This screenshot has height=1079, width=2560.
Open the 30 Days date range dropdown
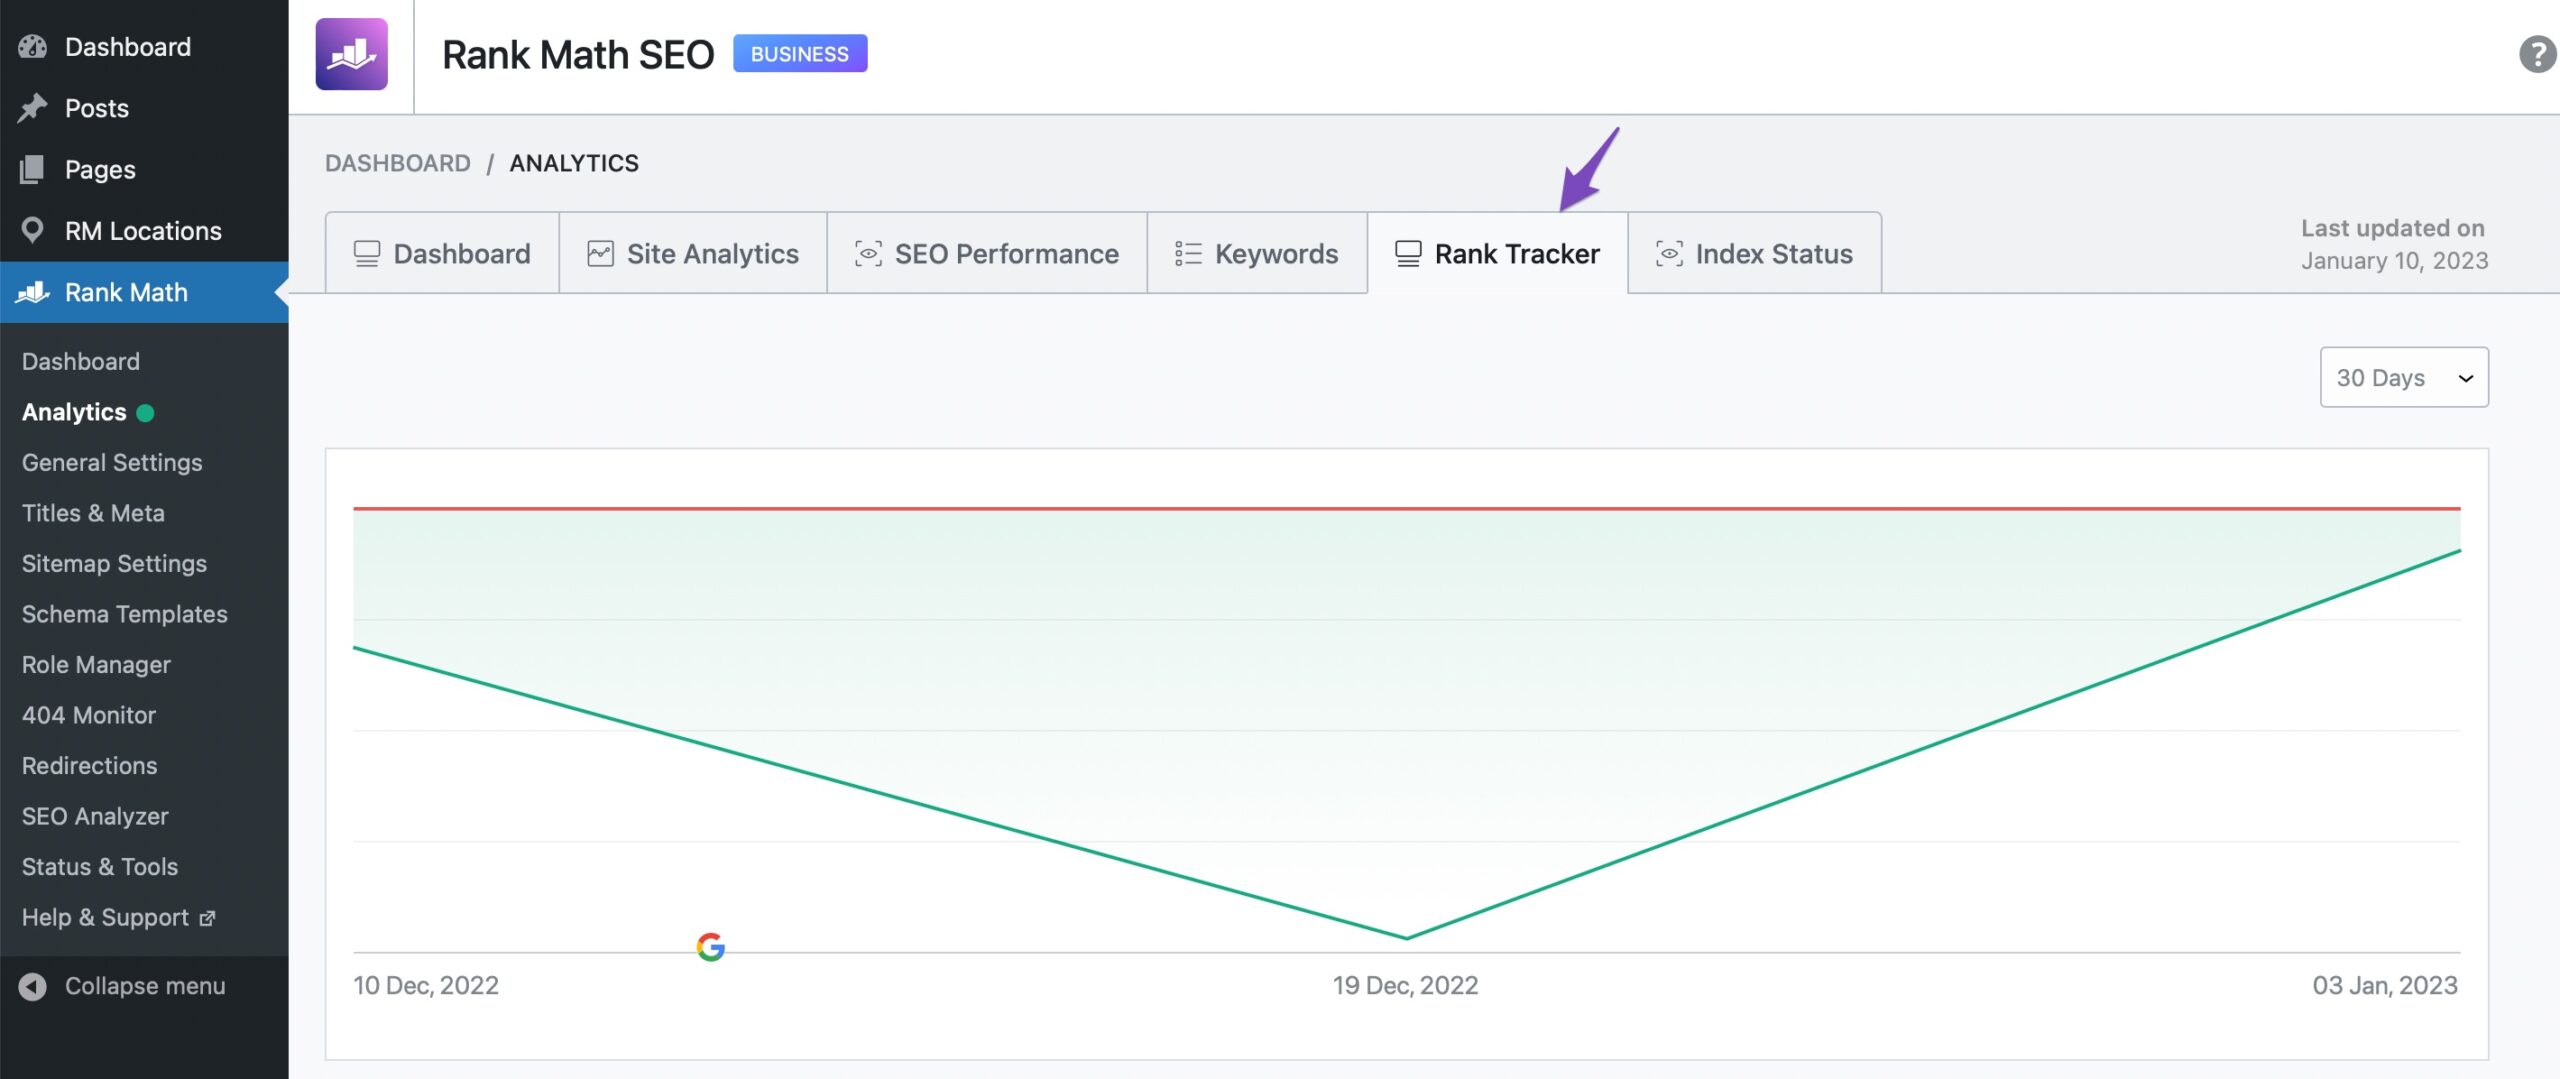coord(2404,377)
